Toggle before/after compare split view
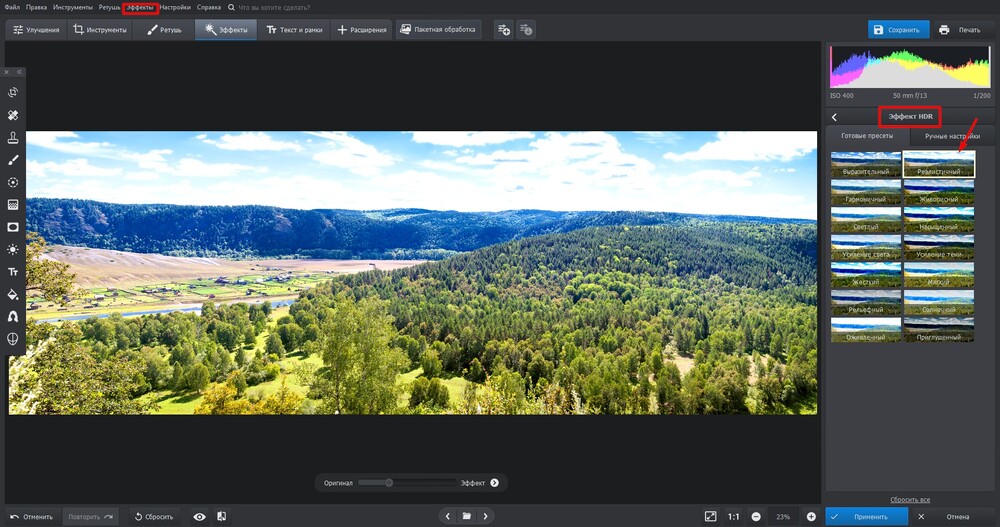The image size is (1000, 527). 221,516
